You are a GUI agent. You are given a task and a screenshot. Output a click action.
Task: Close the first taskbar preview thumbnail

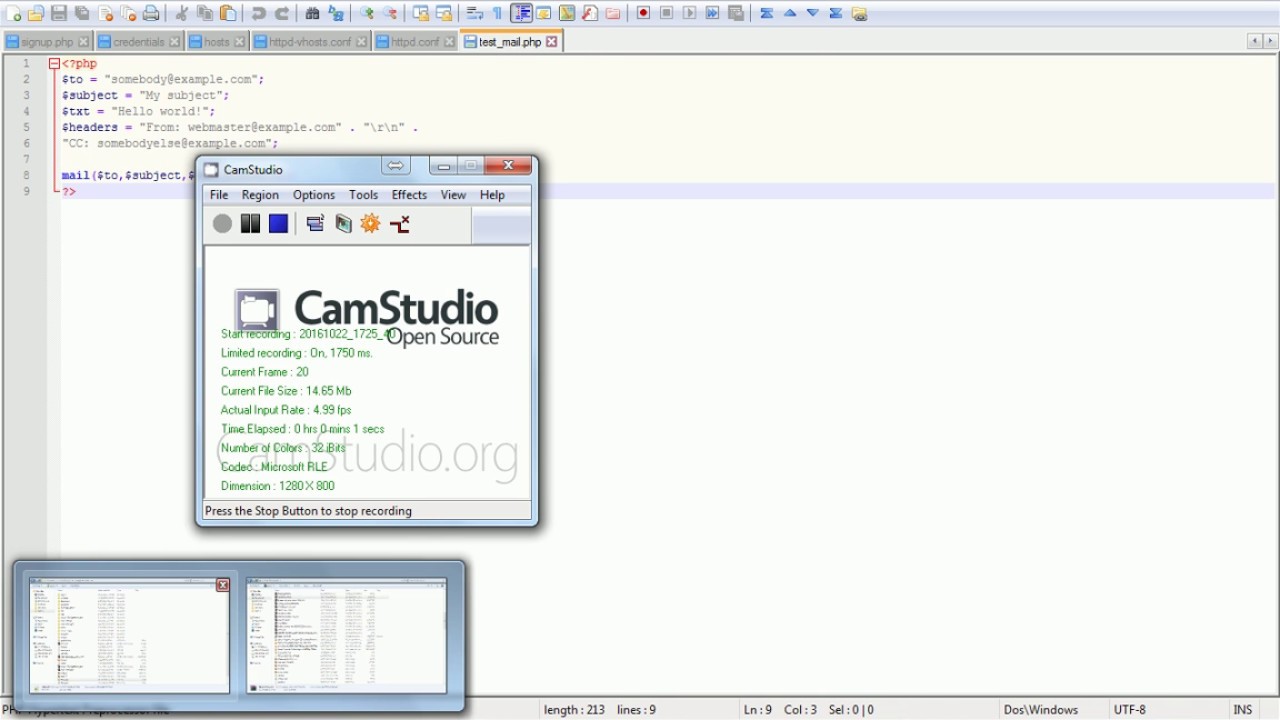pos(223,585)
